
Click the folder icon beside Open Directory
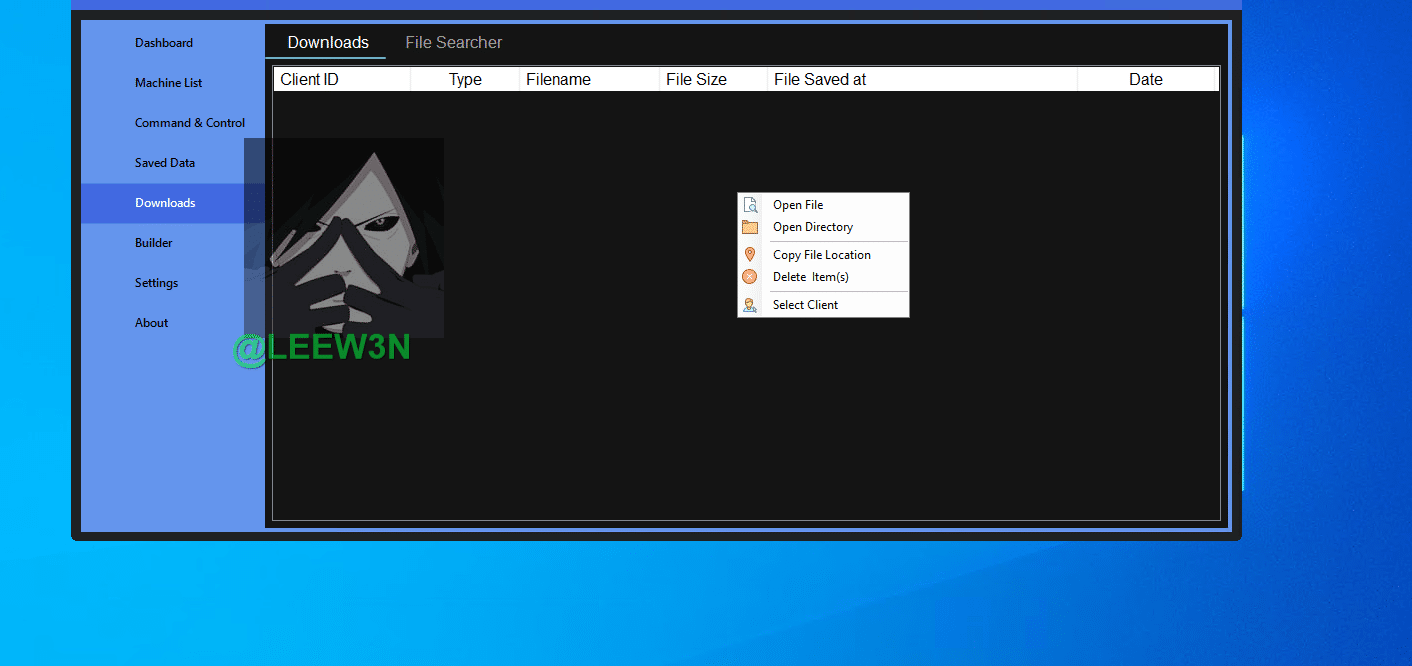coord(750,227)
